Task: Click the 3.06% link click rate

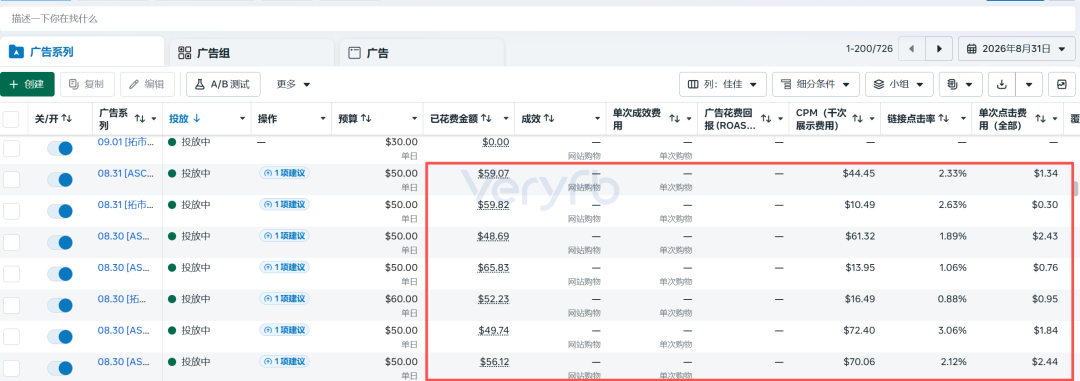Action: (x=953, y=330)
